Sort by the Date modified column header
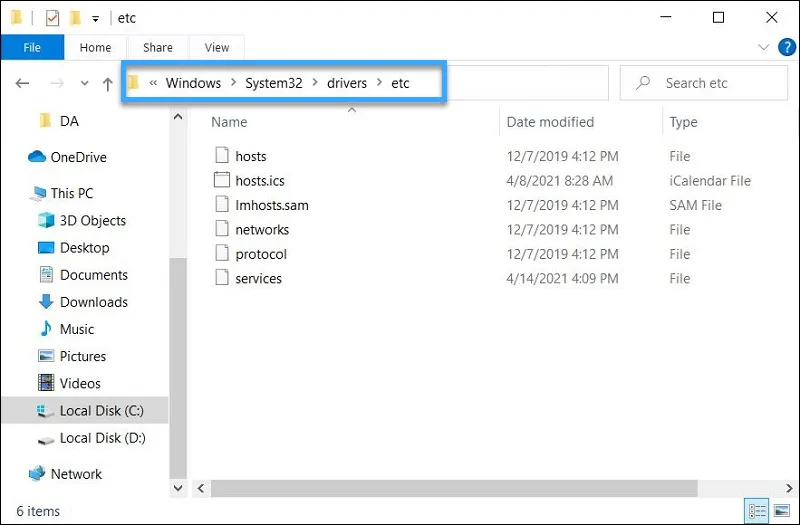800x525 pixels. (x=550, y=122)
